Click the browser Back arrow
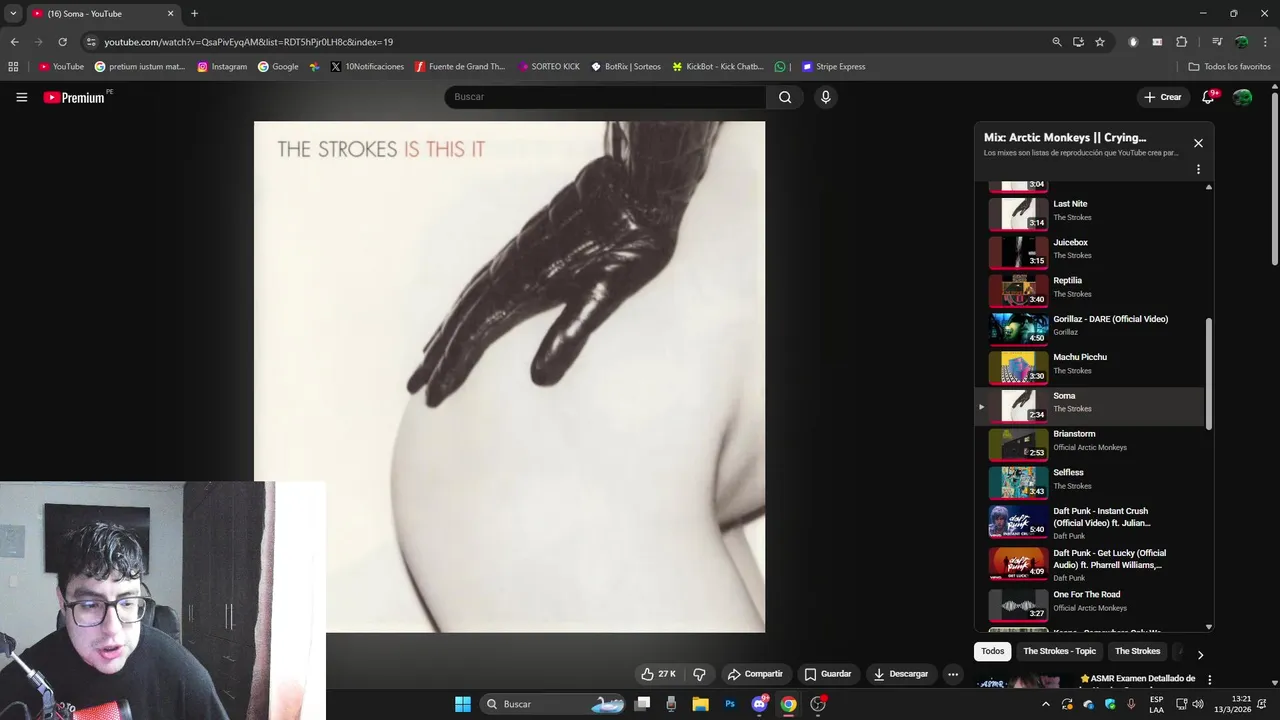The height and width of the screenshot is (720, 1280). (x=14, y=42)
